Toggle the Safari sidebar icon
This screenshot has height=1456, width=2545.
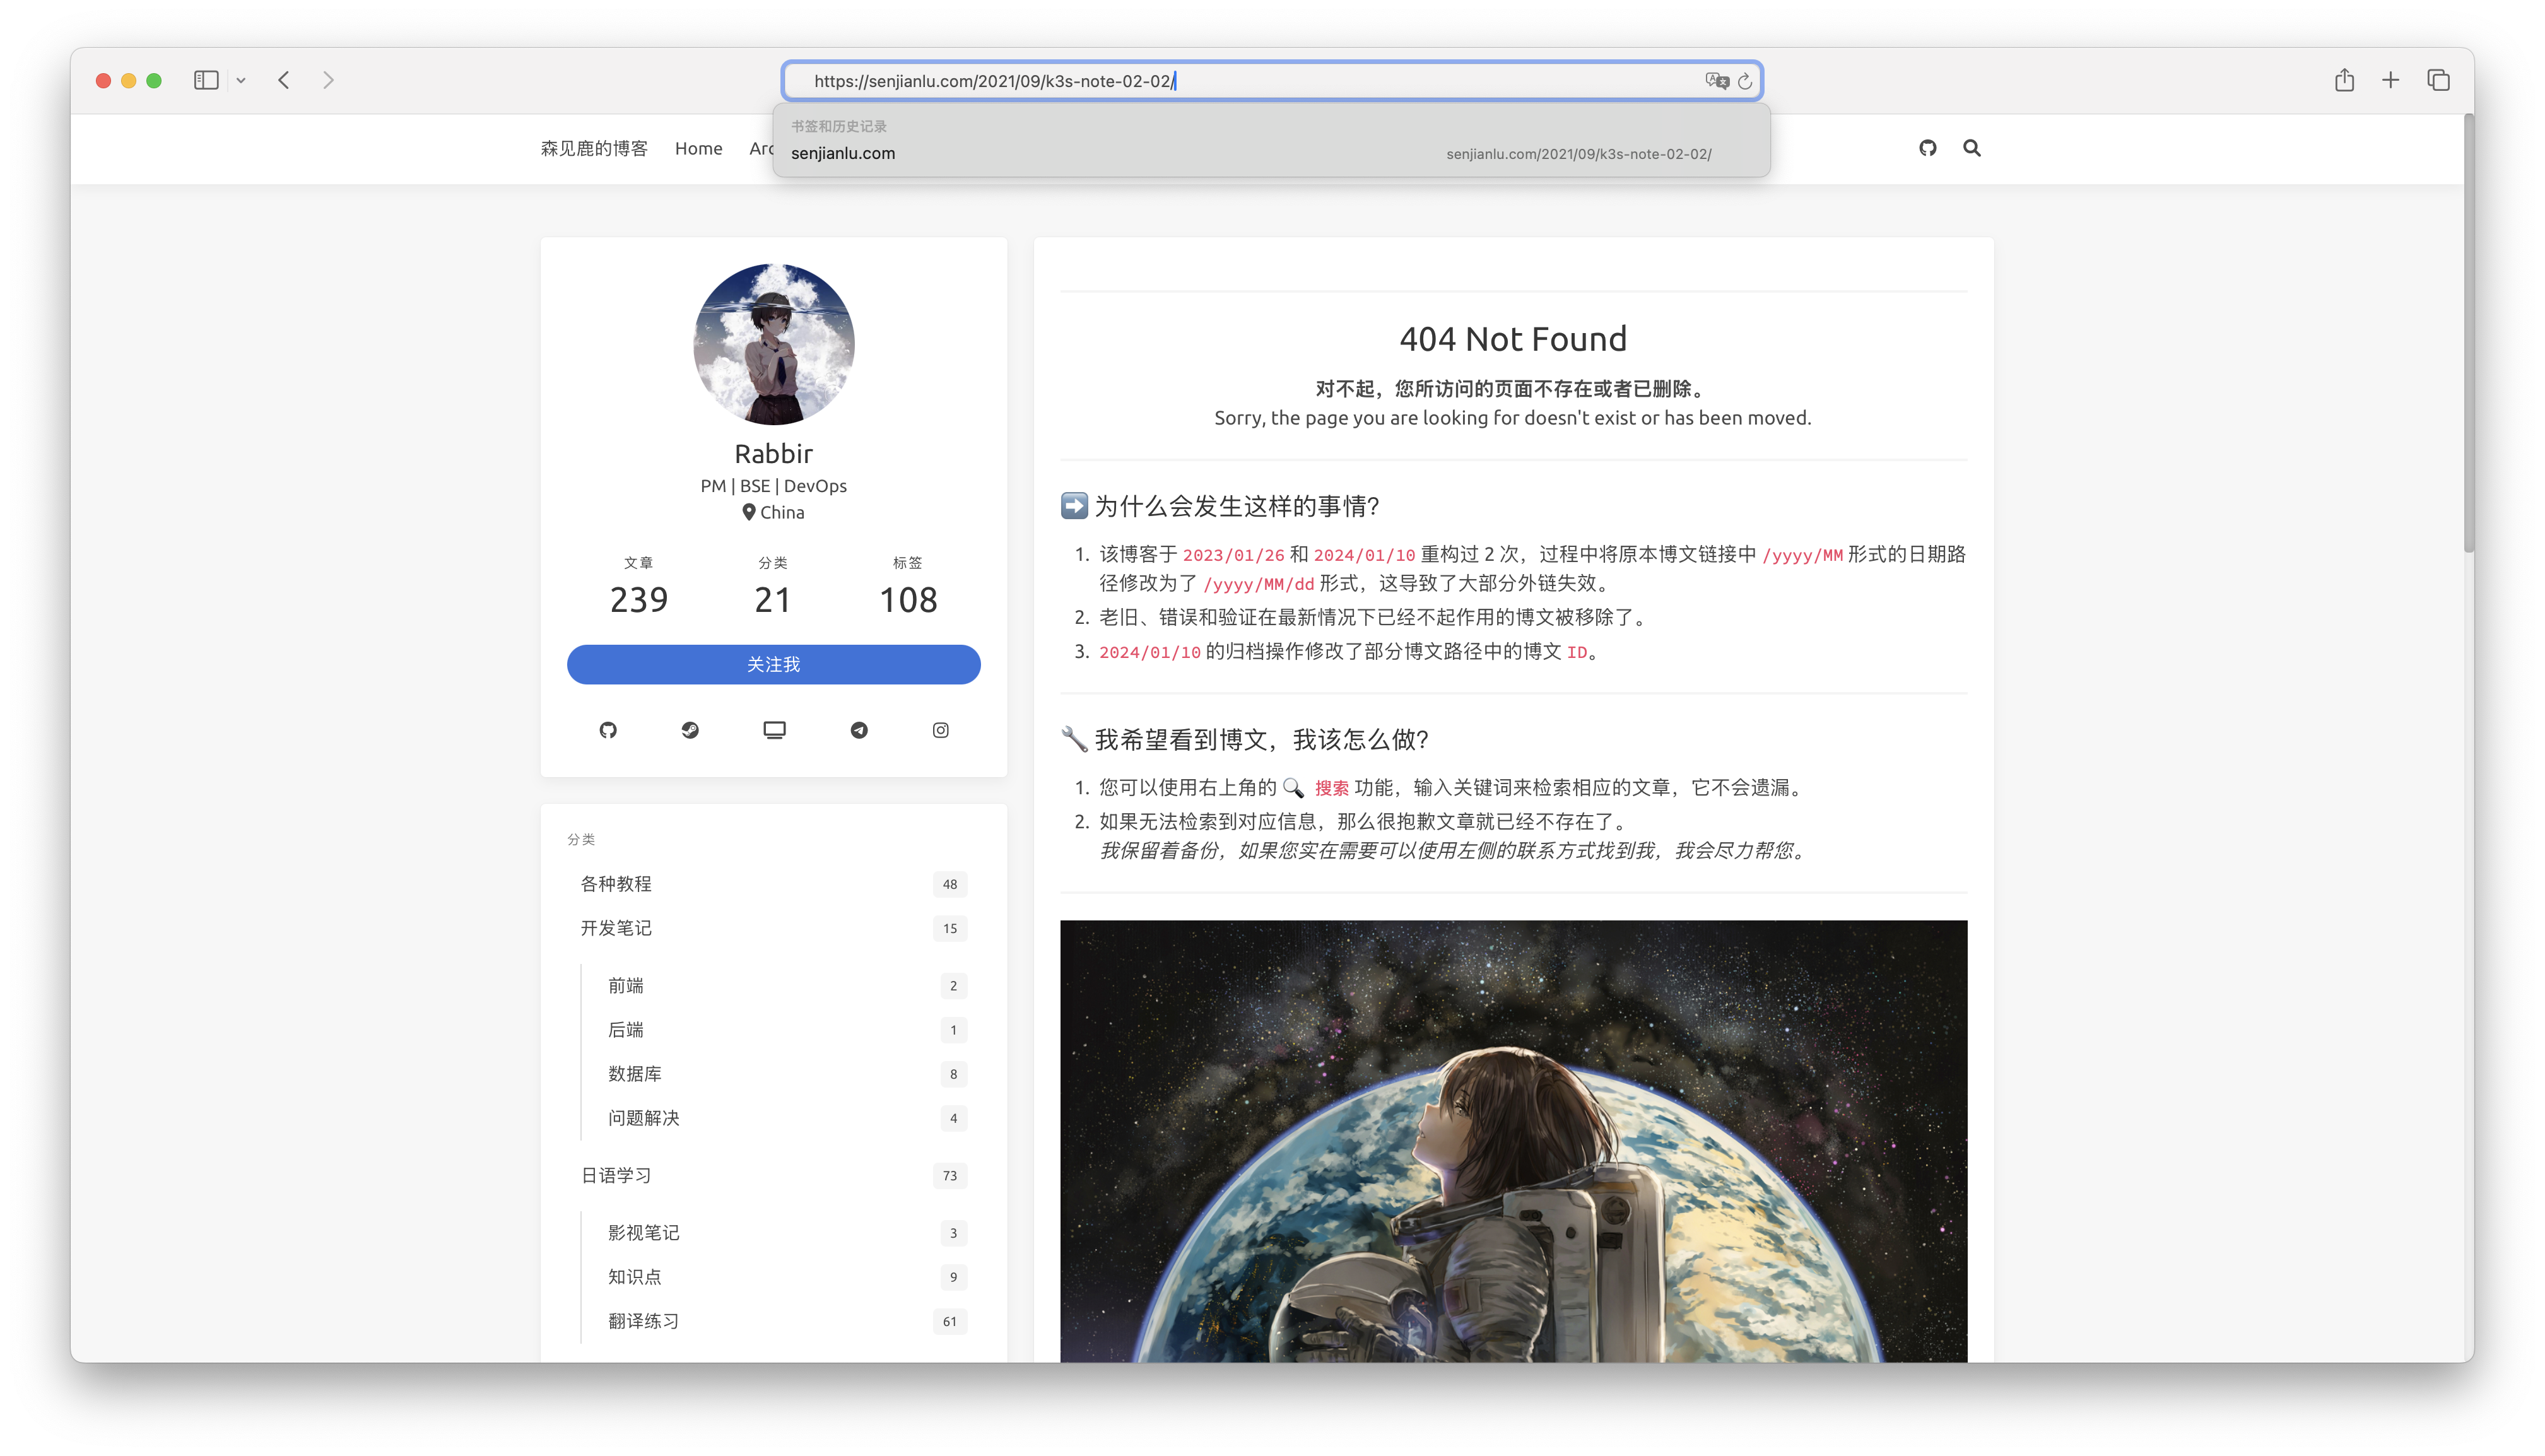[x=206, y=80]
